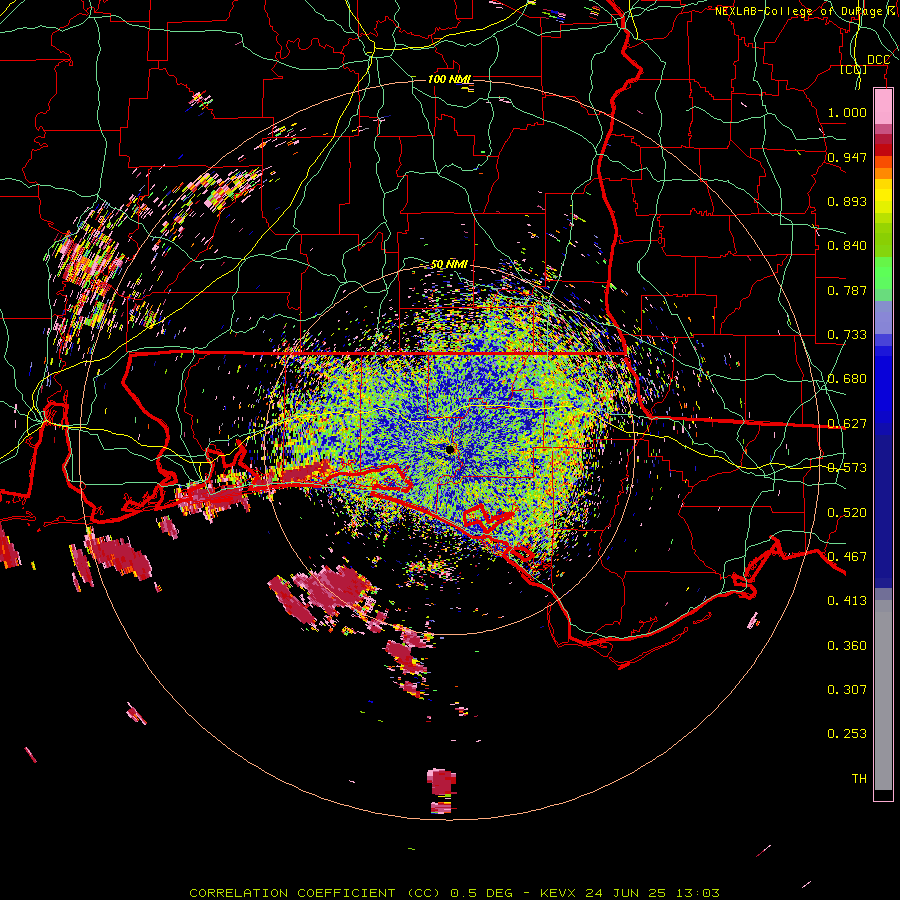900x900 pixels.
Task: Click the [CC] label above the color bar
Action: [x=854, y=69]
